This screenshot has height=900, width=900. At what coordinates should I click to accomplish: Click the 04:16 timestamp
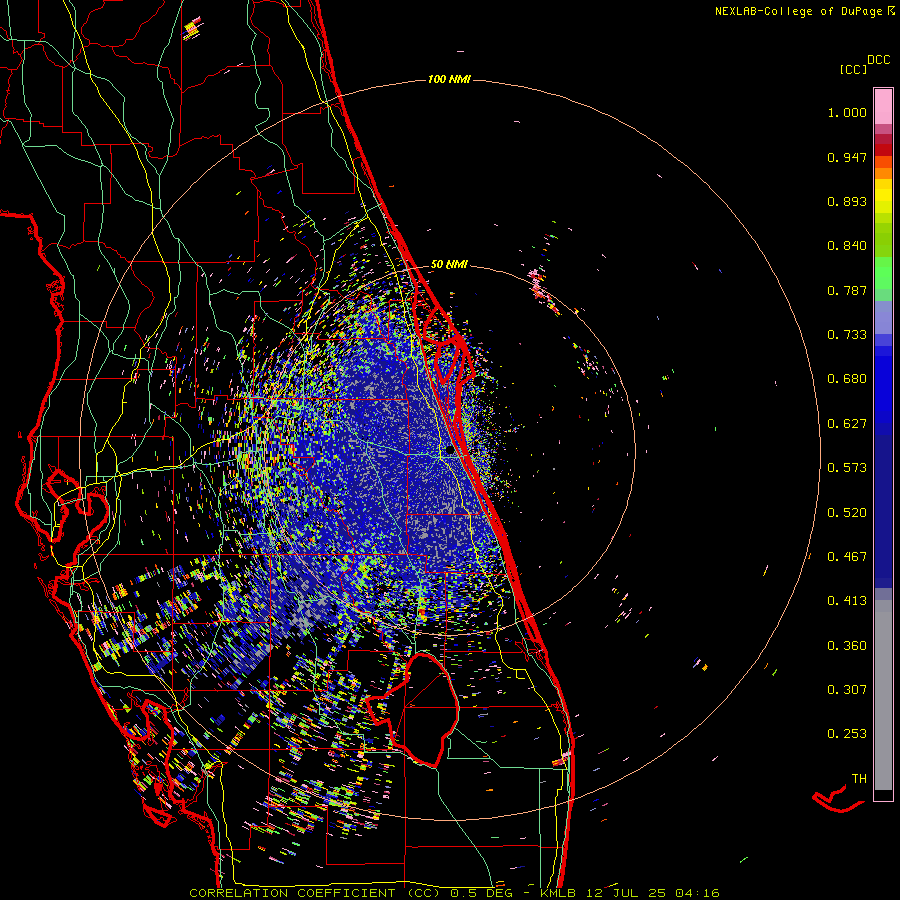click(x=697, y=893)
